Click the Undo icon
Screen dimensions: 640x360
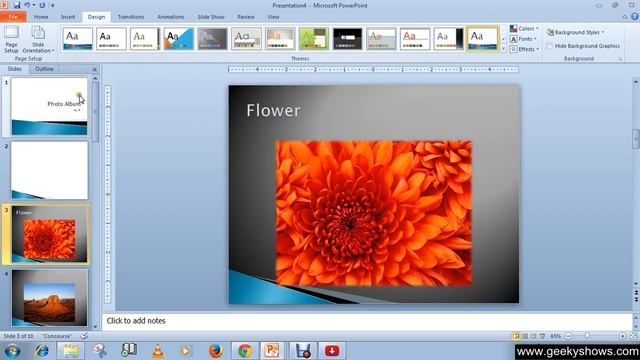[x=27, y=5]
